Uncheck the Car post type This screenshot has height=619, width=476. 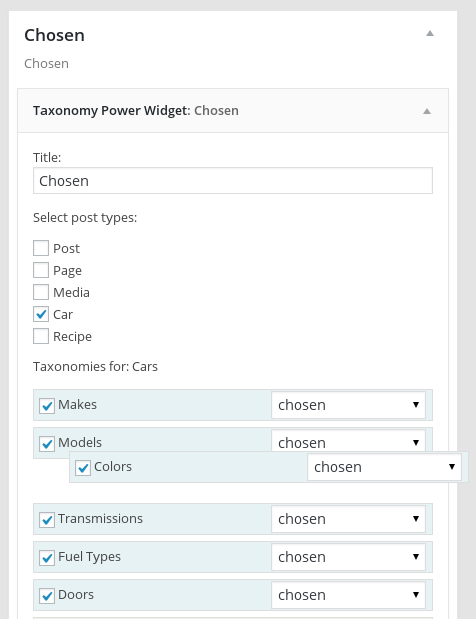tap(41, 315)
